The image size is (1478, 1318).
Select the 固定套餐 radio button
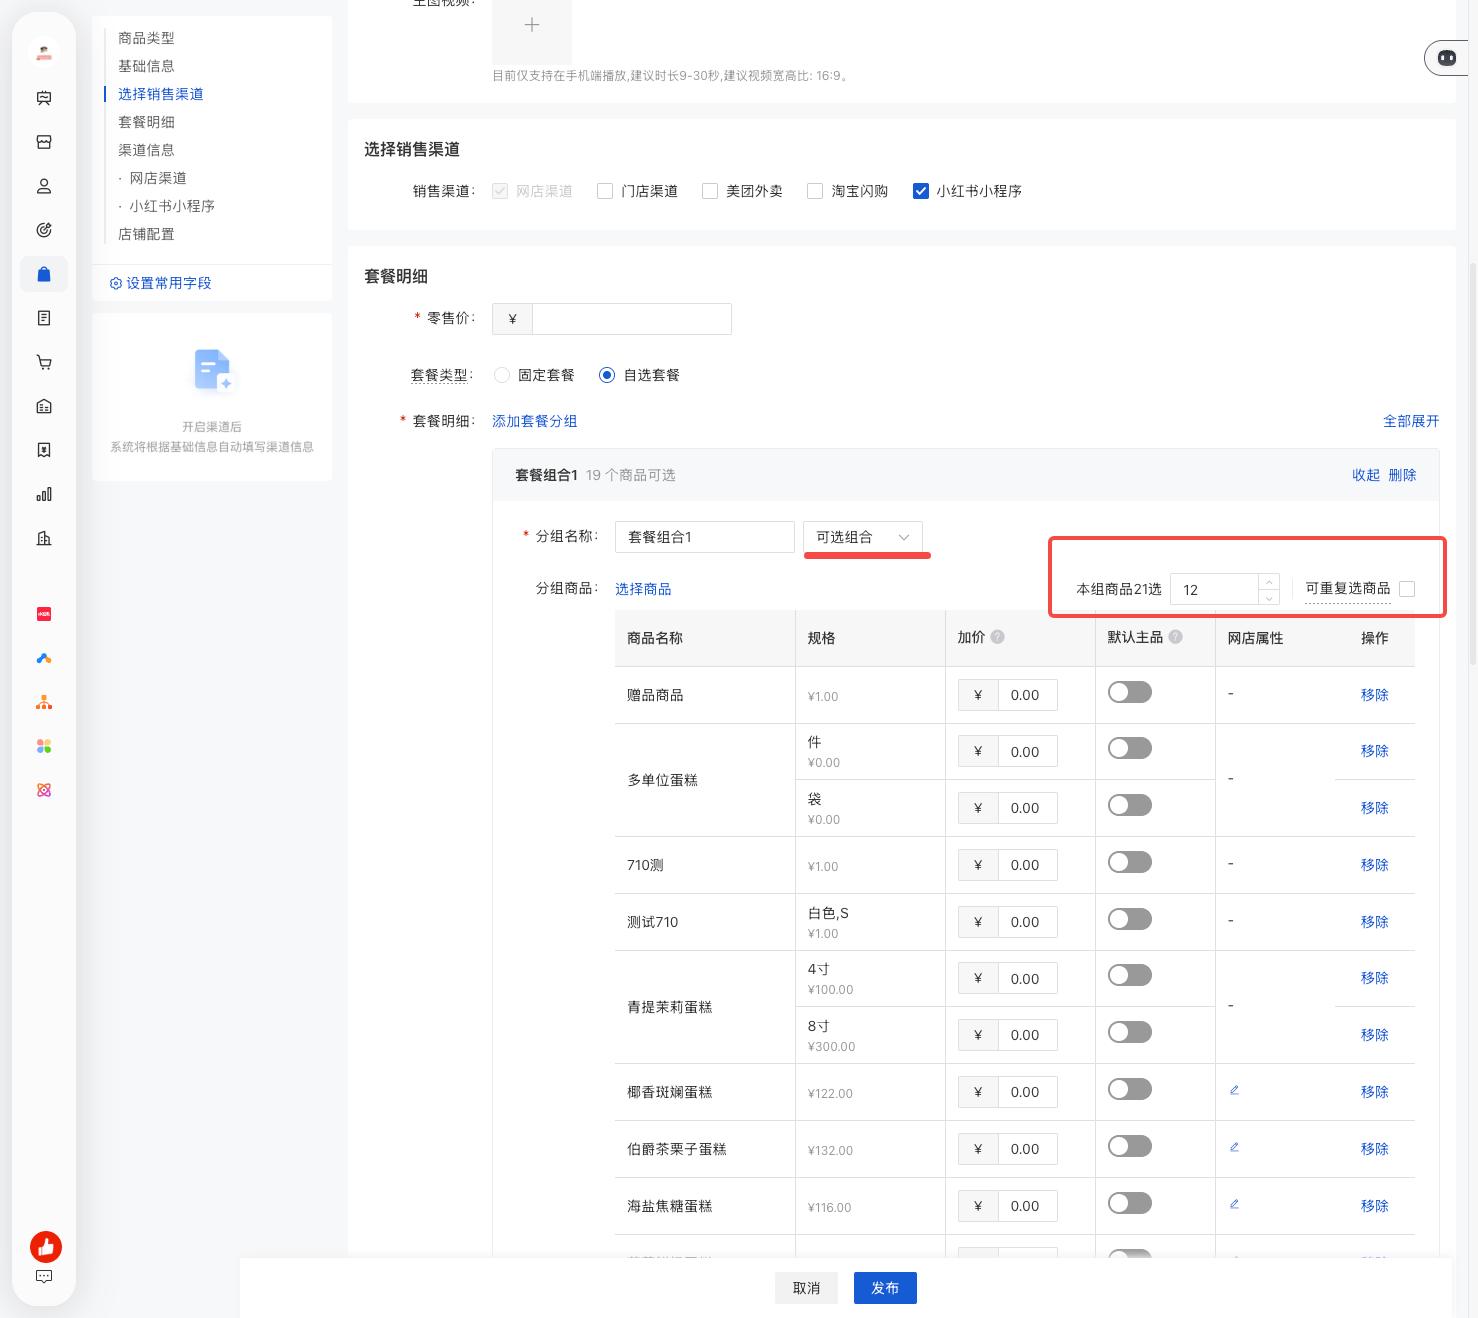point(502,375)
